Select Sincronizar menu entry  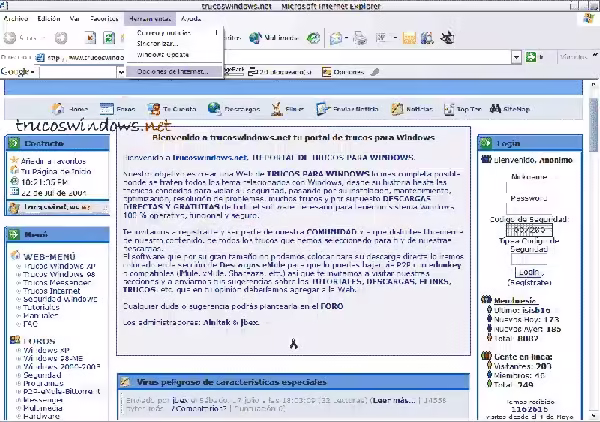pos(174,44)
